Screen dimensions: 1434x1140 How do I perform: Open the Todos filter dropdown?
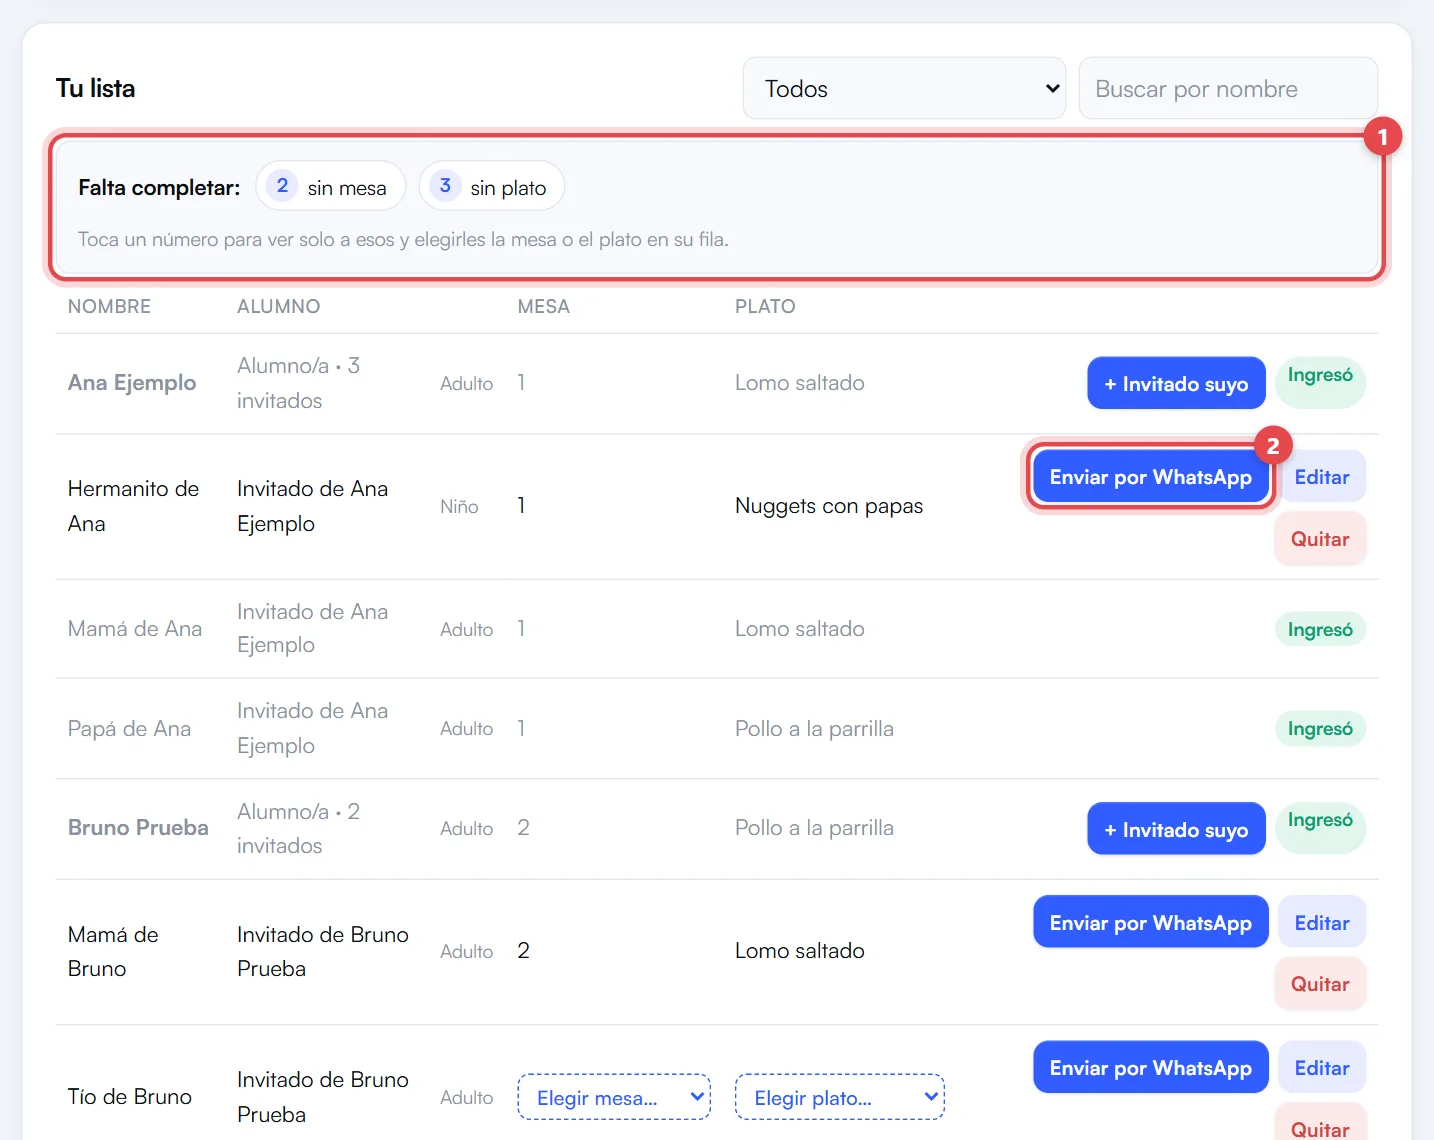904,88
